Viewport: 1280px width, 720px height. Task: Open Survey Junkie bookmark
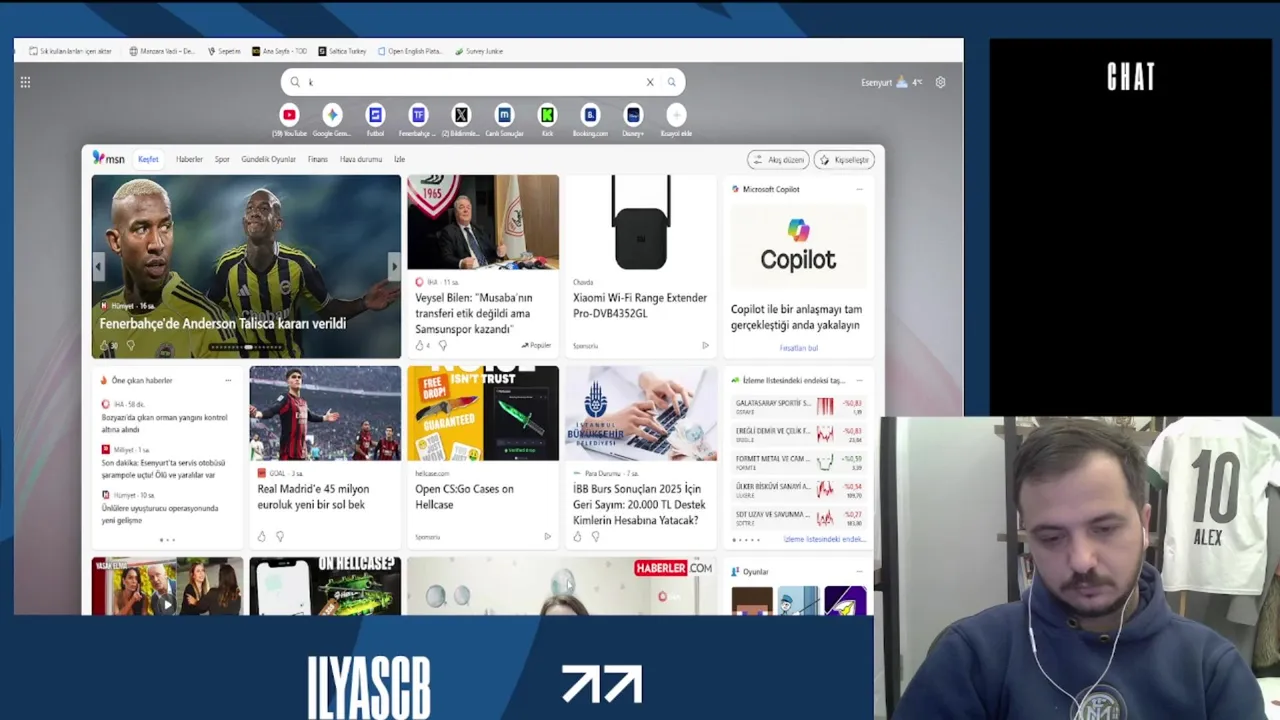point(479,51)
